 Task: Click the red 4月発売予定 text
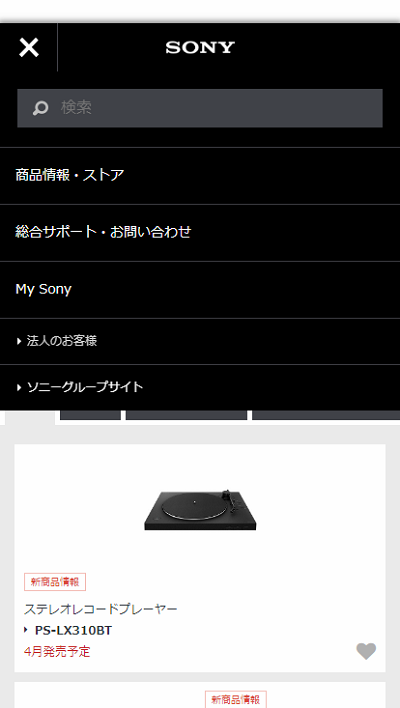pyautogui.click(x=57, y=652)
